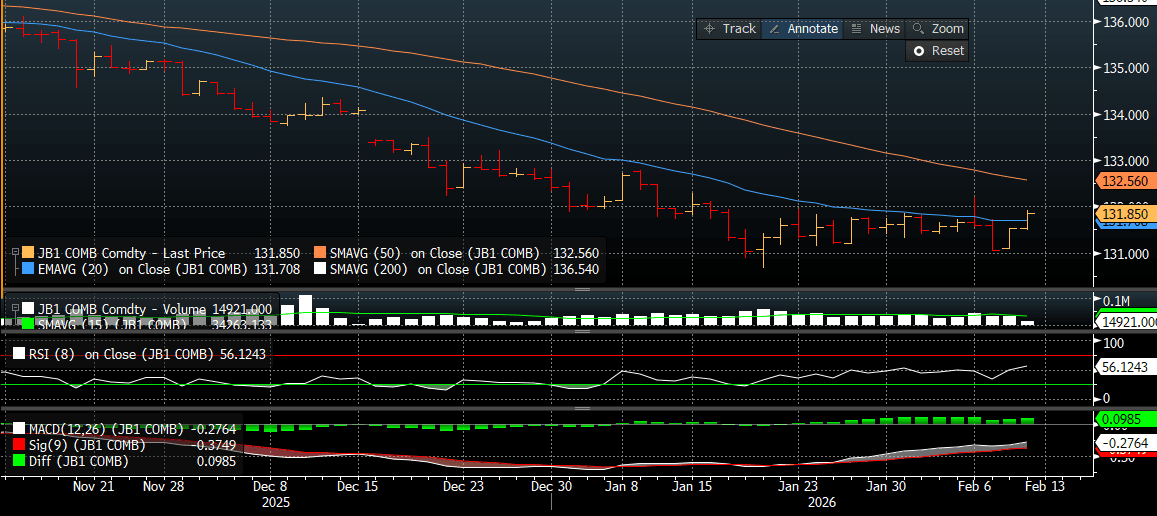The height and width of the screenshot is (516, 1157).
Task: Click the 56.1243 RSI axis tag
Action: click(x=1126, y=367)
